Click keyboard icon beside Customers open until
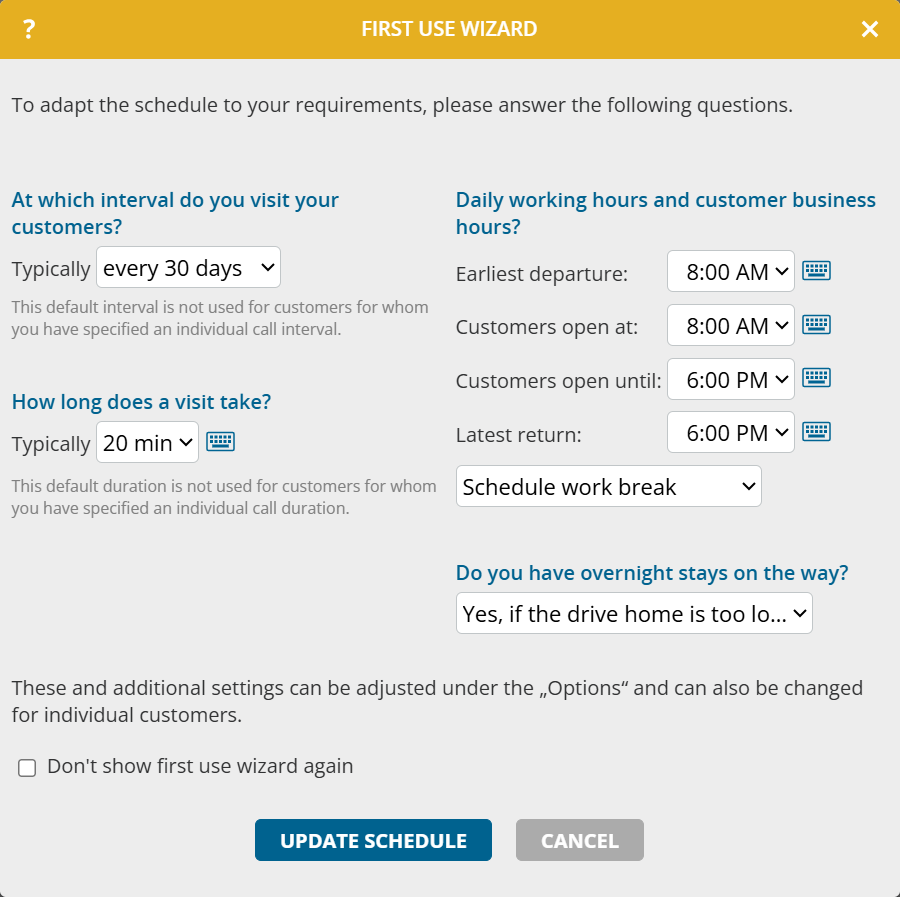The width and height of the screenshot is (900, 897). pyautogui.click(x=816, y=379)
